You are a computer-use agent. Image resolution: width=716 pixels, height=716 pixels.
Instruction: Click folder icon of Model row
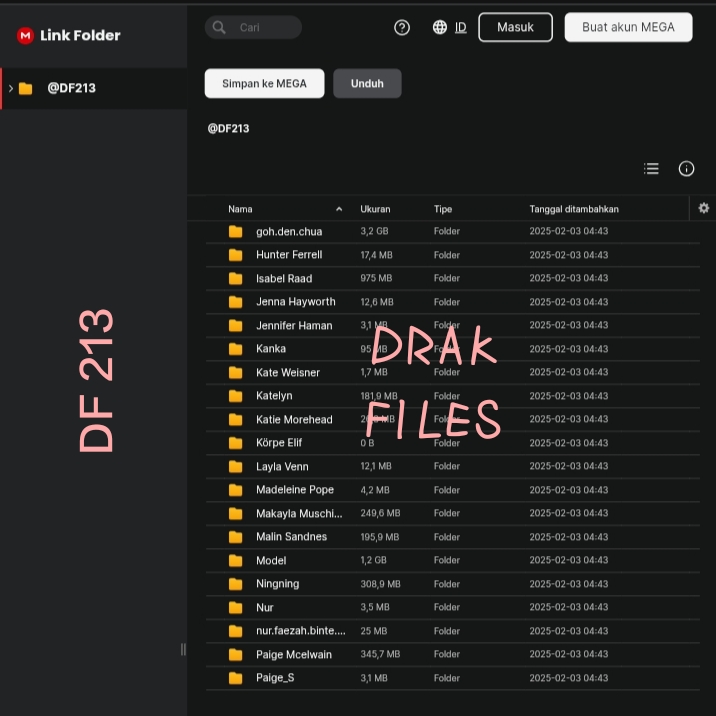(x=235, y=560)
